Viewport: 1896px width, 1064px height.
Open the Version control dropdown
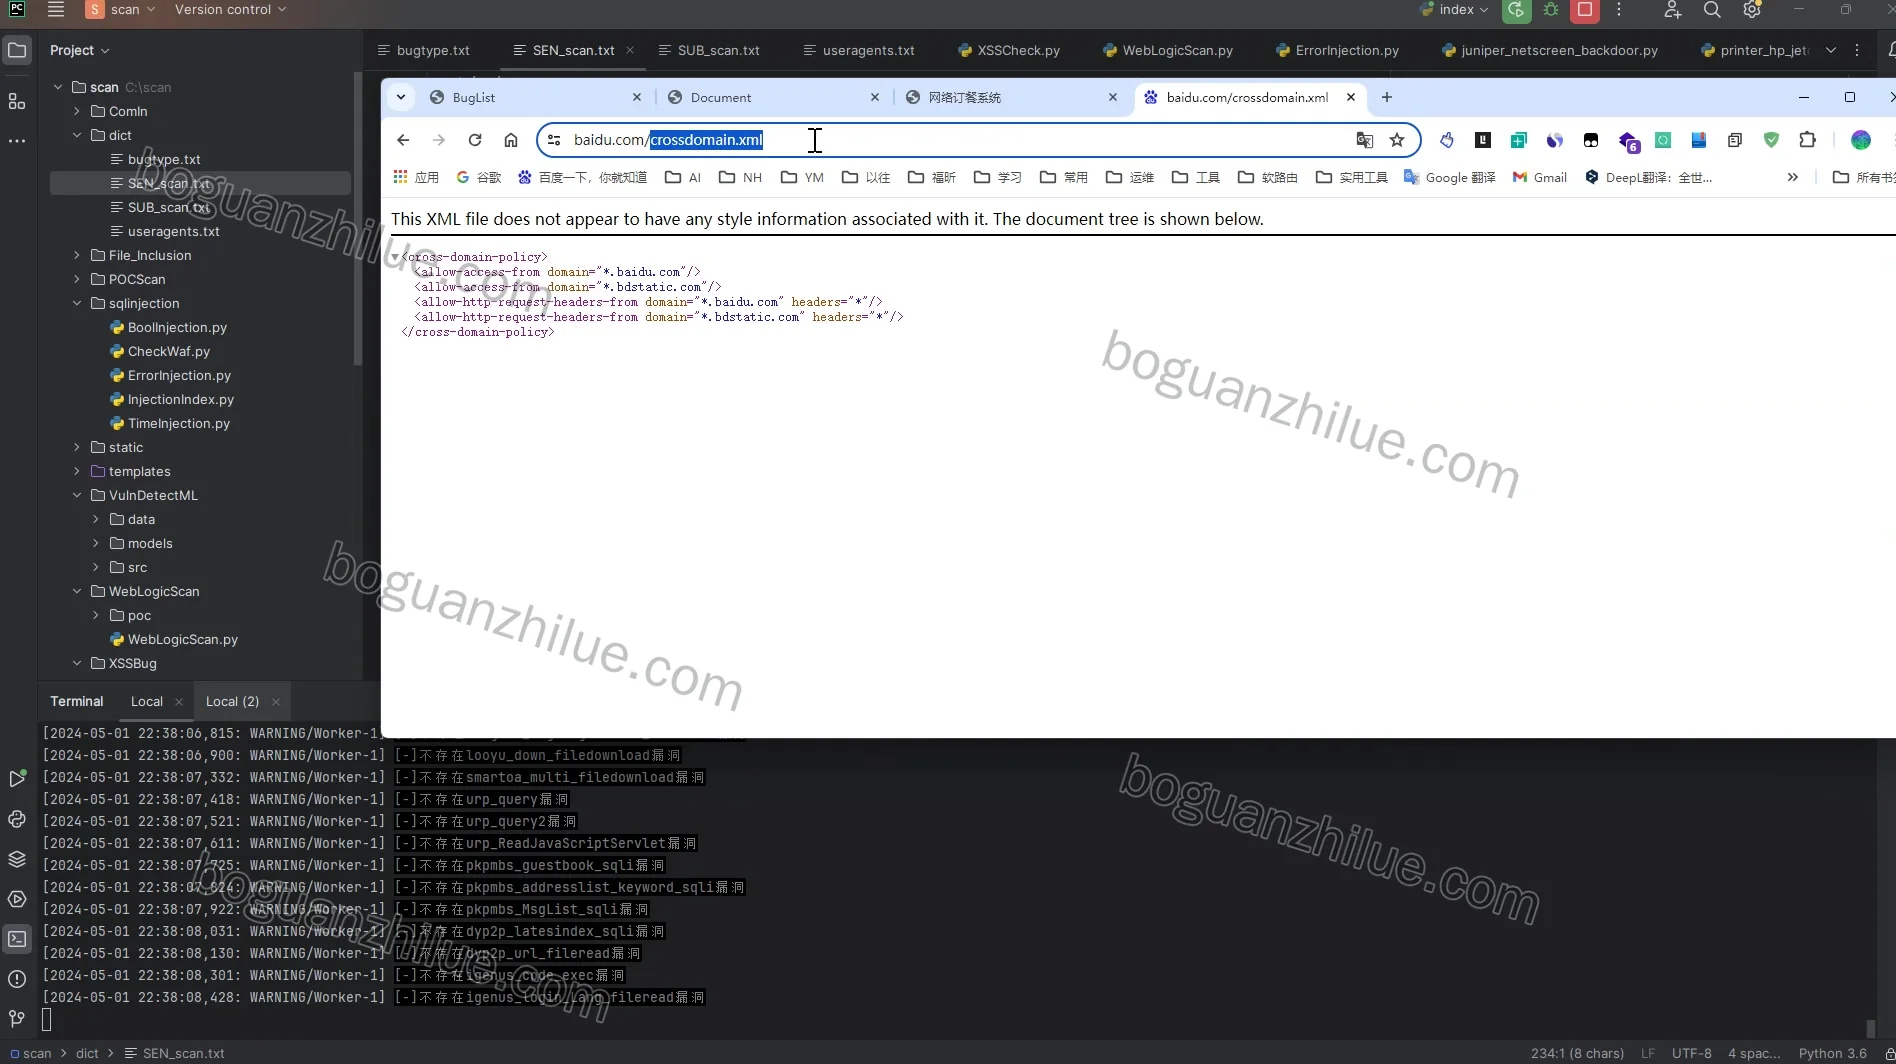(231, 10)
